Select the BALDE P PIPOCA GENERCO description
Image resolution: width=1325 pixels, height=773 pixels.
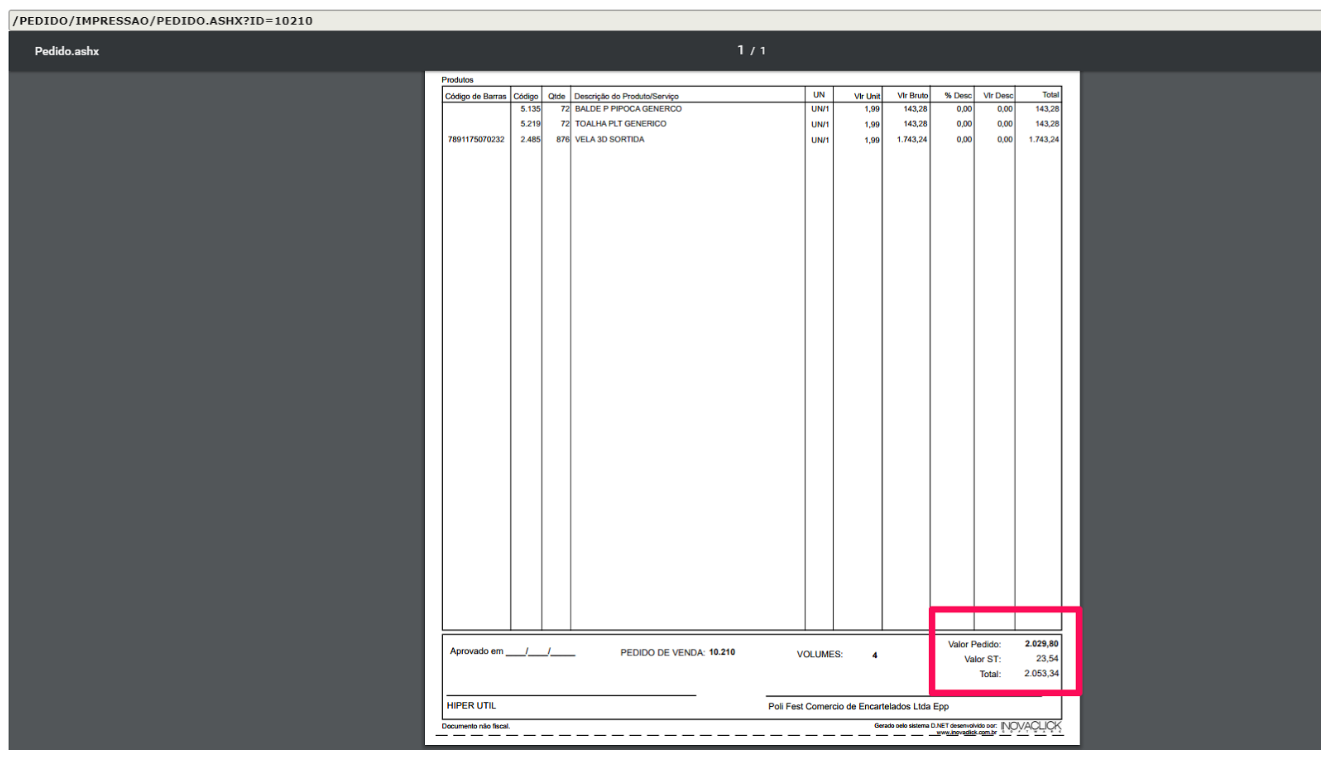pos(628,108)
